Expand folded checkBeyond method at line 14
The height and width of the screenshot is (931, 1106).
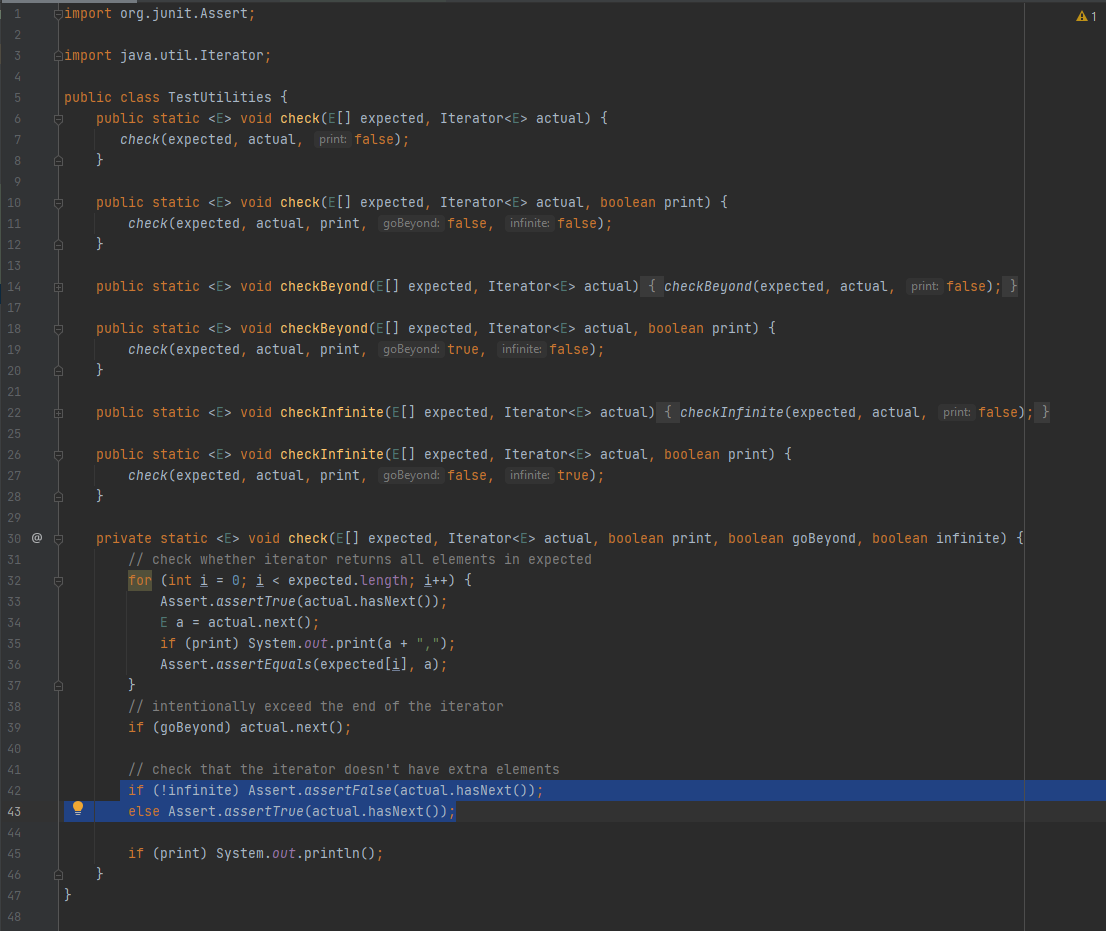tap(59, 287)
